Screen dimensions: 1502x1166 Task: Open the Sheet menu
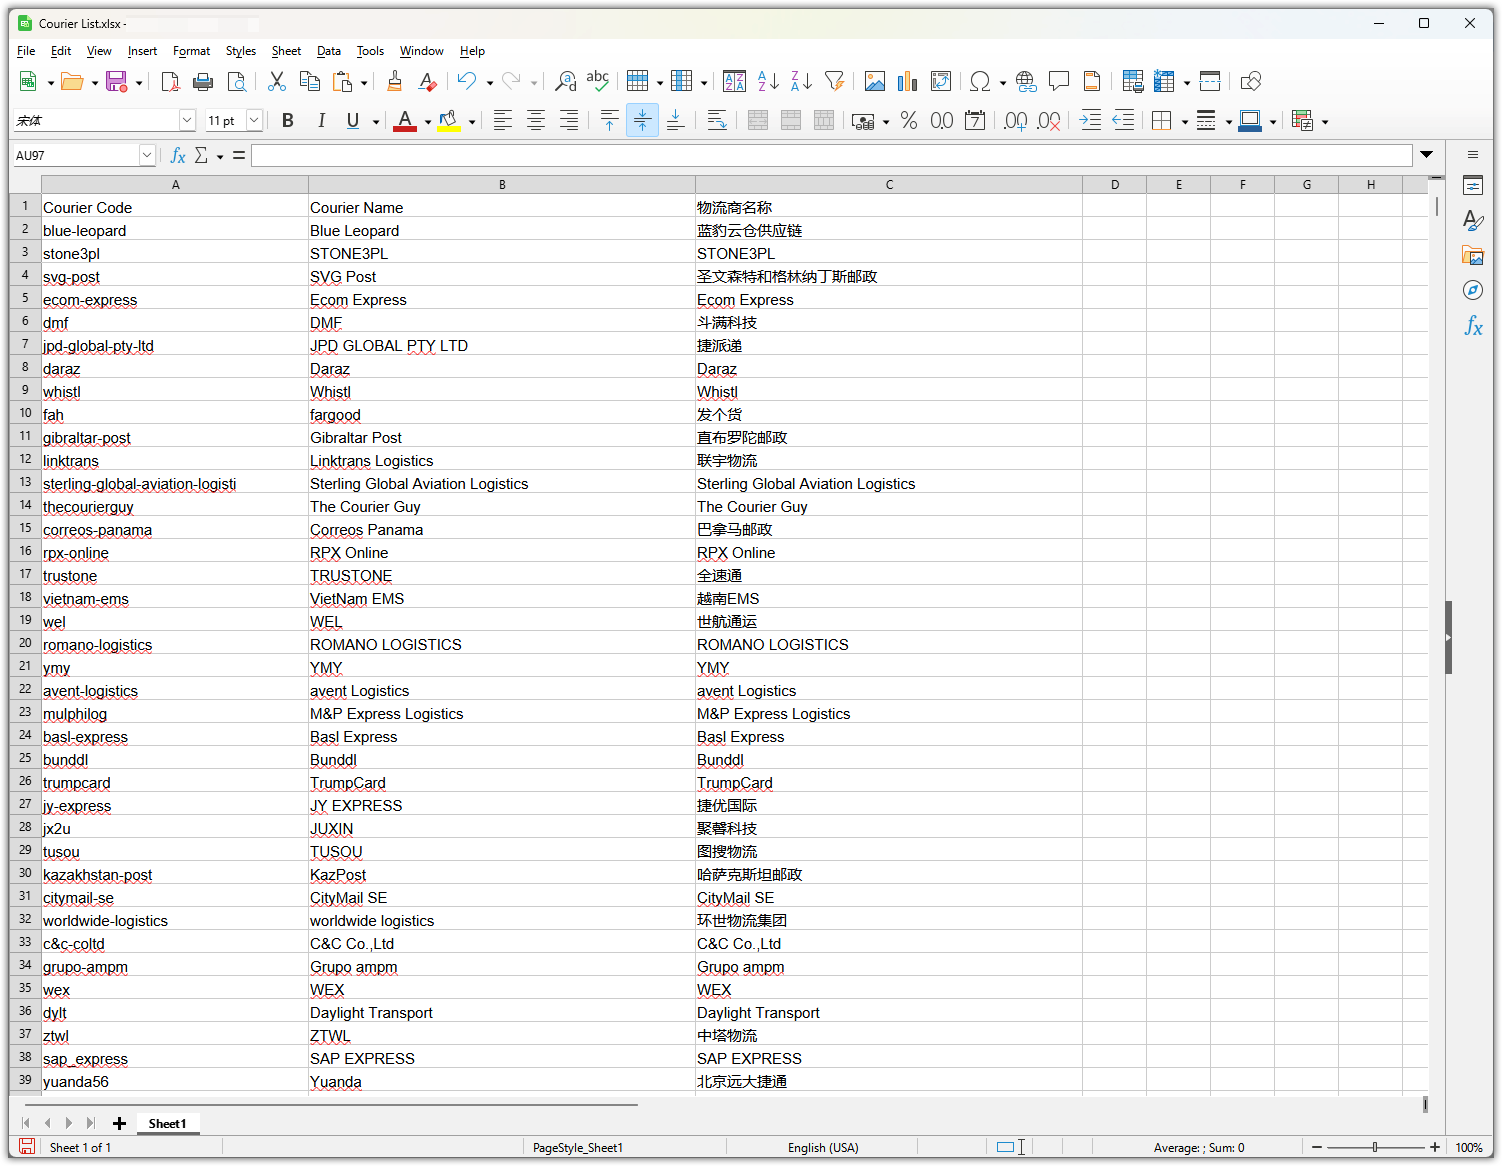click(286, 51)
